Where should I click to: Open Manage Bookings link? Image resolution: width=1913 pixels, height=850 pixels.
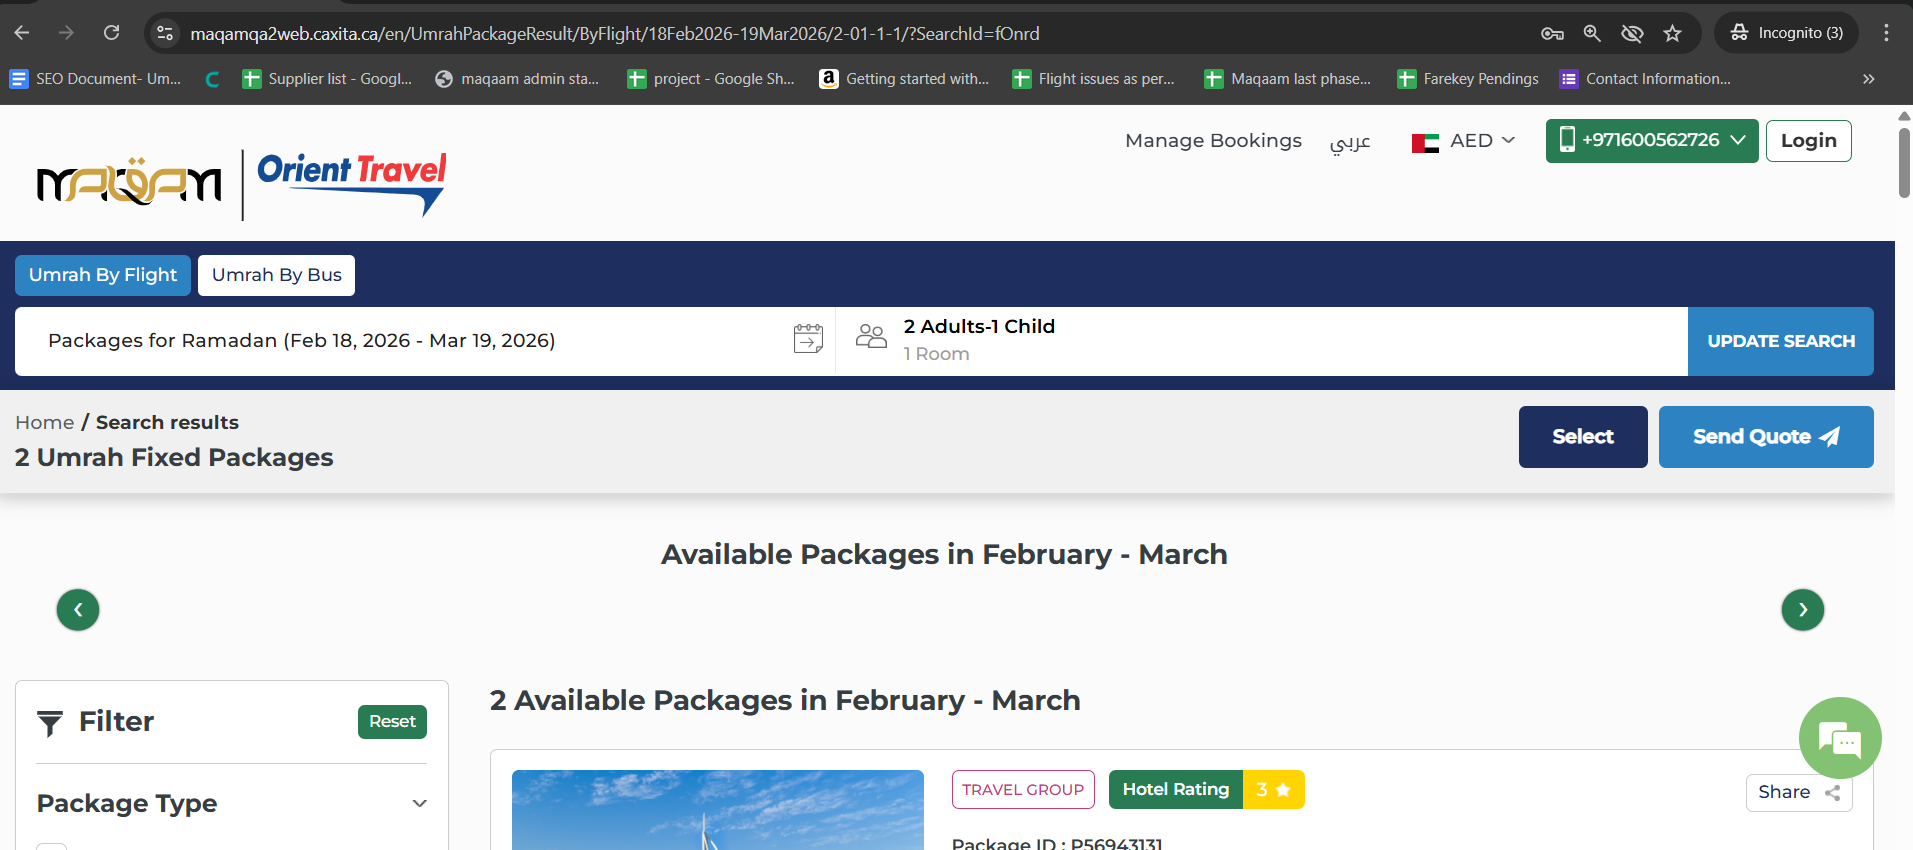[x=1213, y=141]
